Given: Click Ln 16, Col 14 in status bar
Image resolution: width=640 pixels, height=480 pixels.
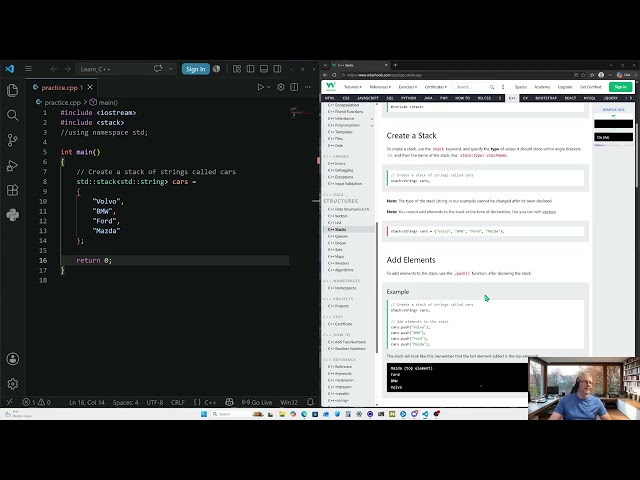Looking at the screenshot, I should point(87,402).
